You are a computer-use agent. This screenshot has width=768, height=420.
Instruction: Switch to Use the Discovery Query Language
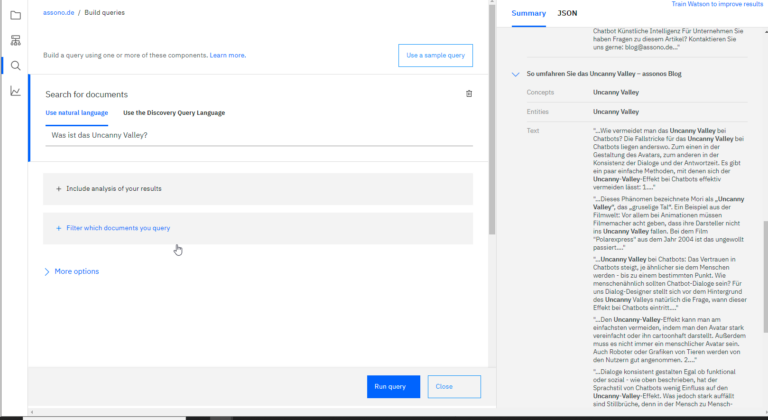(174, 113)
